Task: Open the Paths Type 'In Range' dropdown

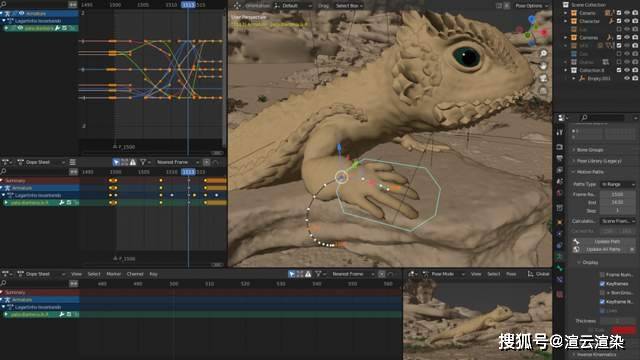Action: click(x=618, y=184)
